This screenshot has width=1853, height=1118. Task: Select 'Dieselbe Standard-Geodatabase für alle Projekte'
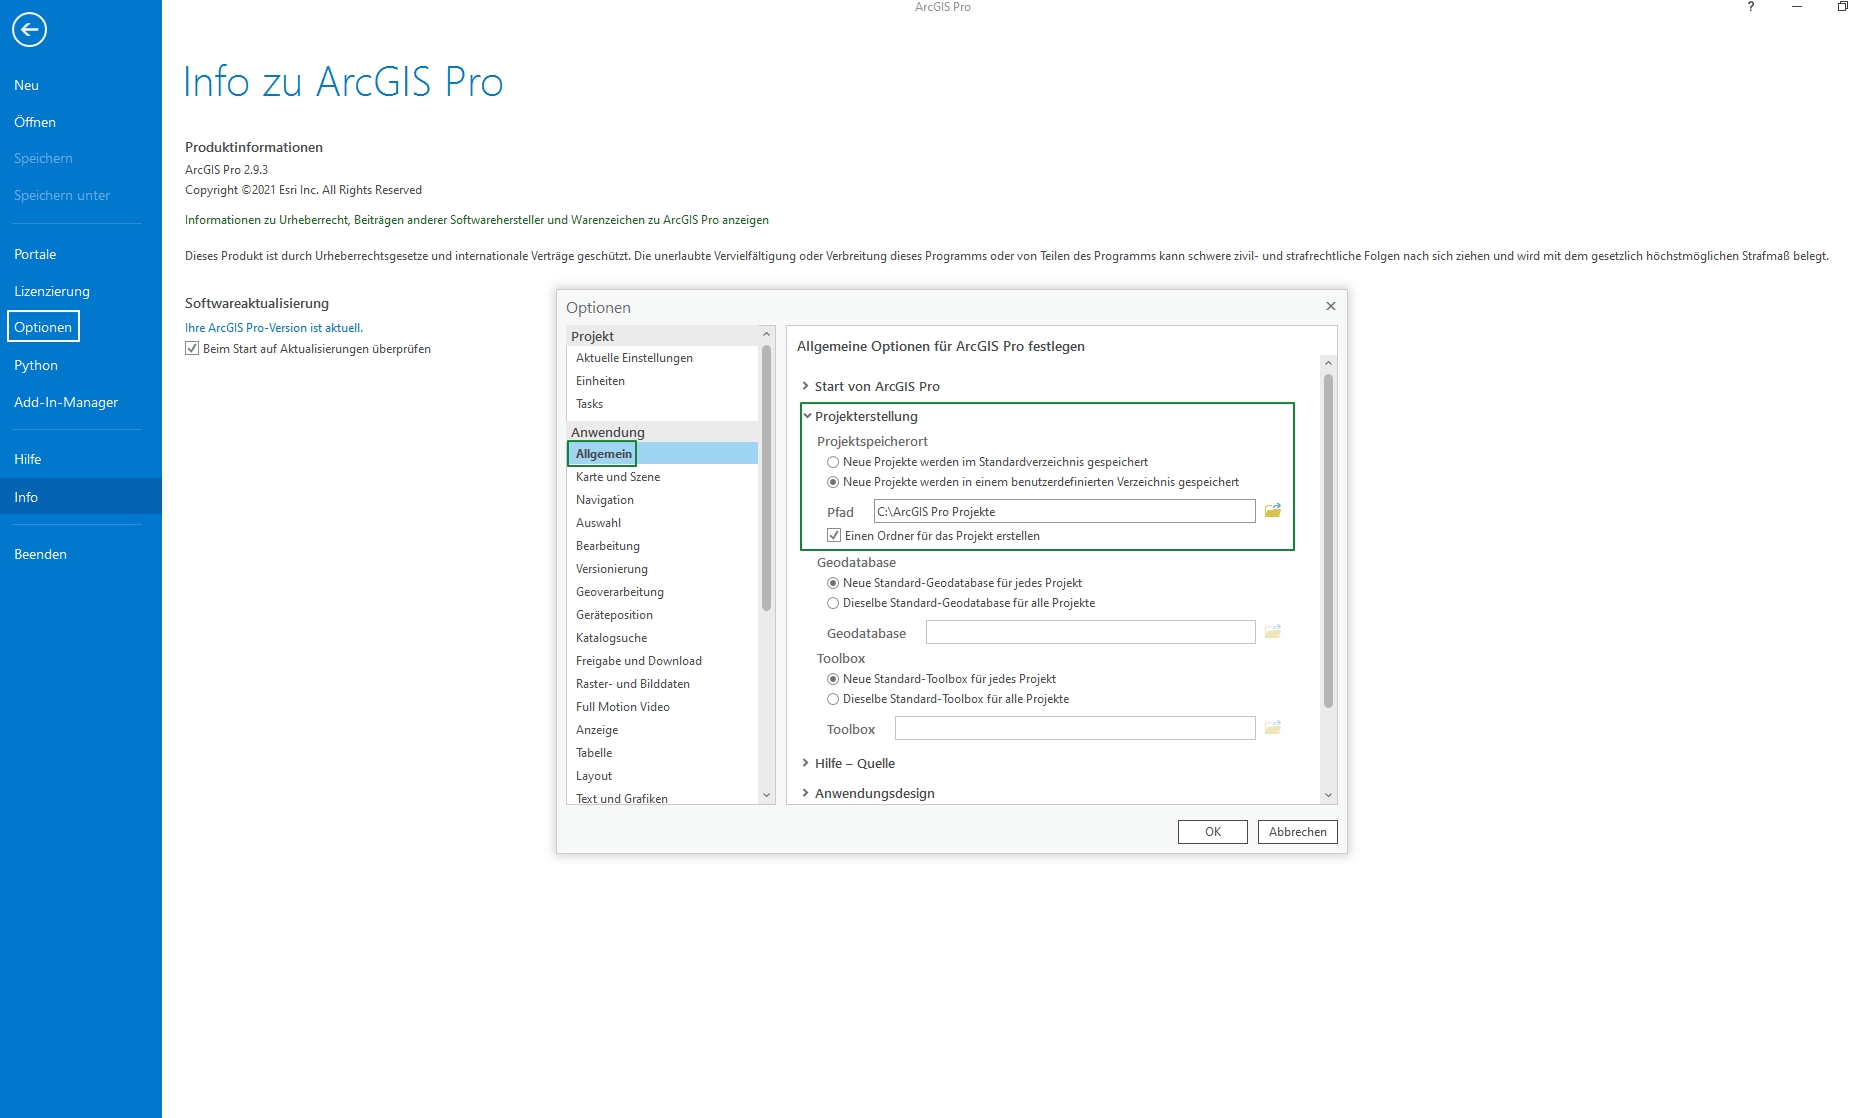pyautogui.click(x=833, y=603)
